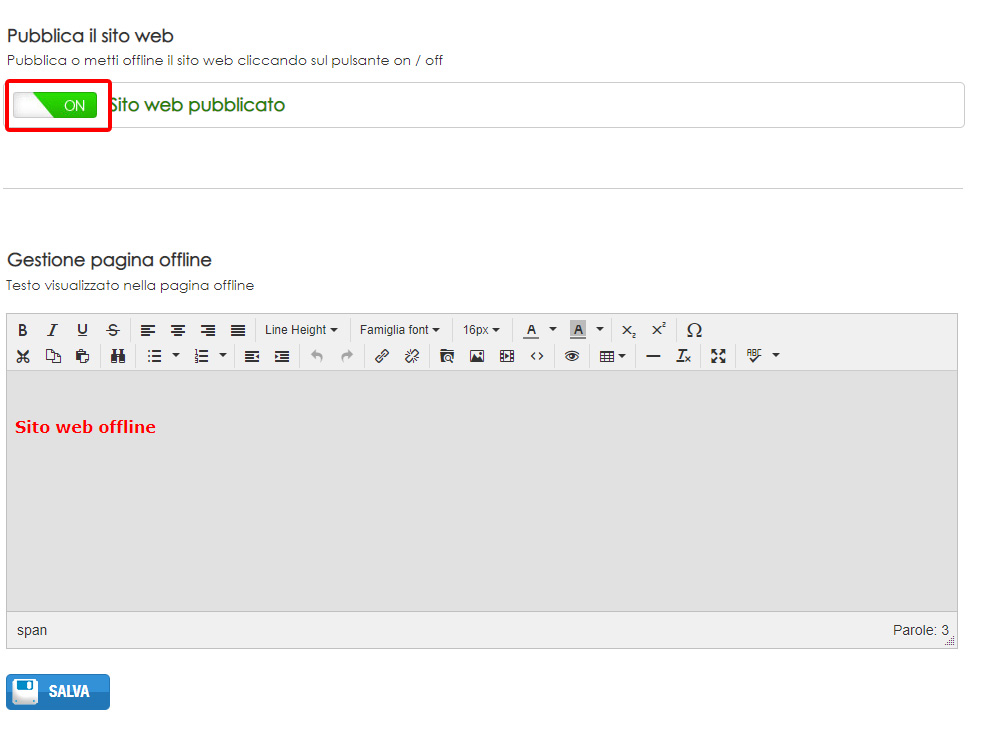The width and height of the screenshot is (990, 737).
Task: Expand numbered list style arrow
Action: [x=223, y=356]
